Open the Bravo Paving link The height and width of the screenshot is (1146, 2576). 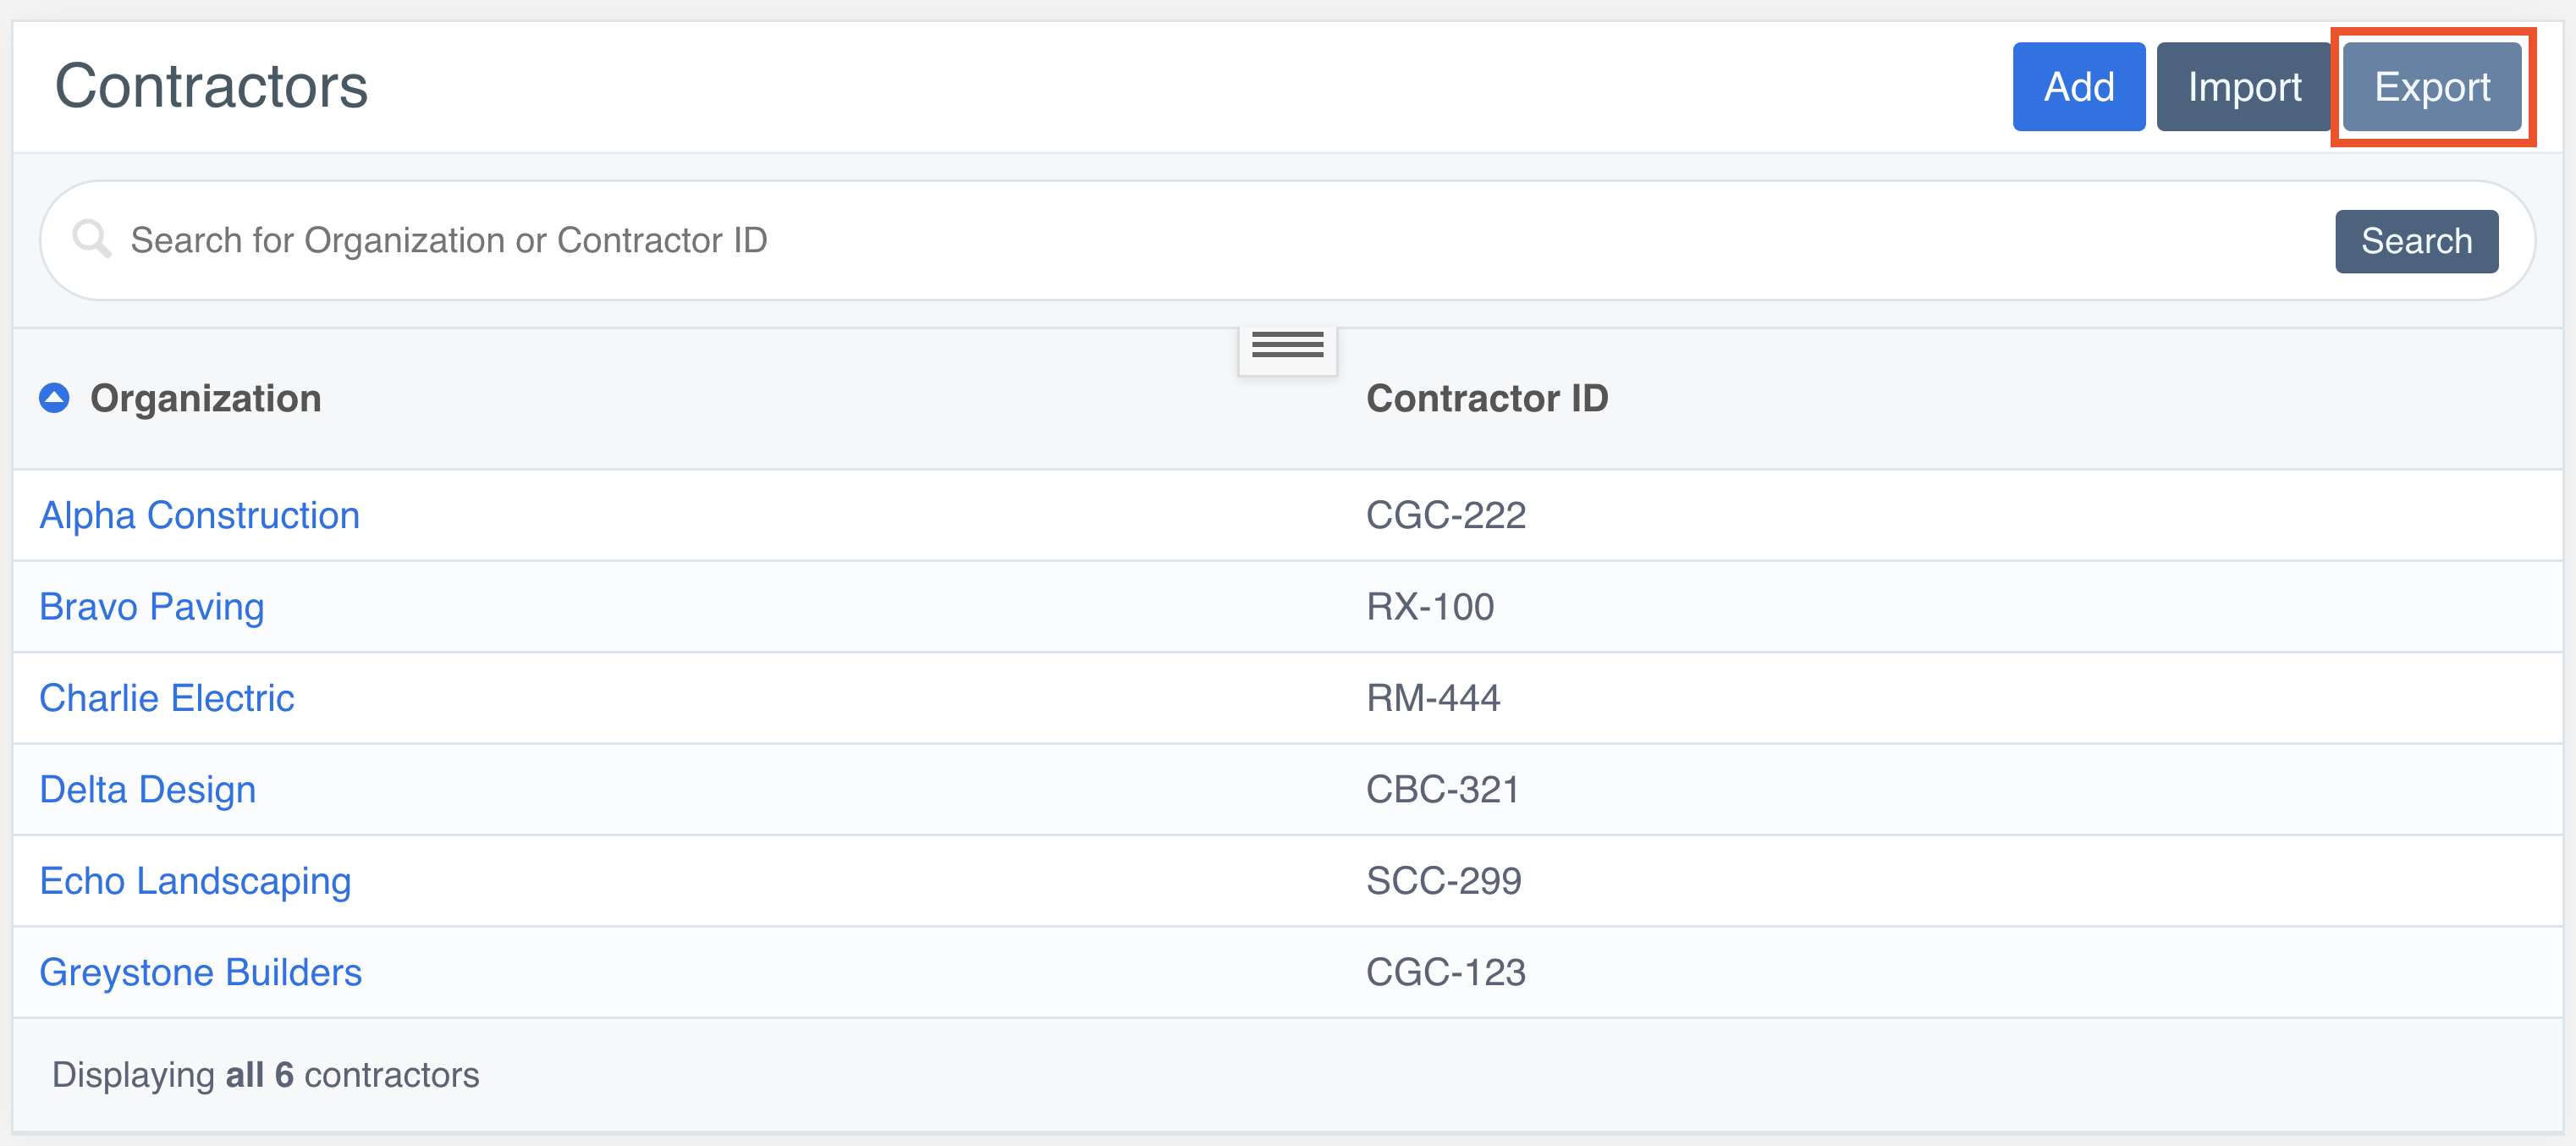(x=151, y=607)
